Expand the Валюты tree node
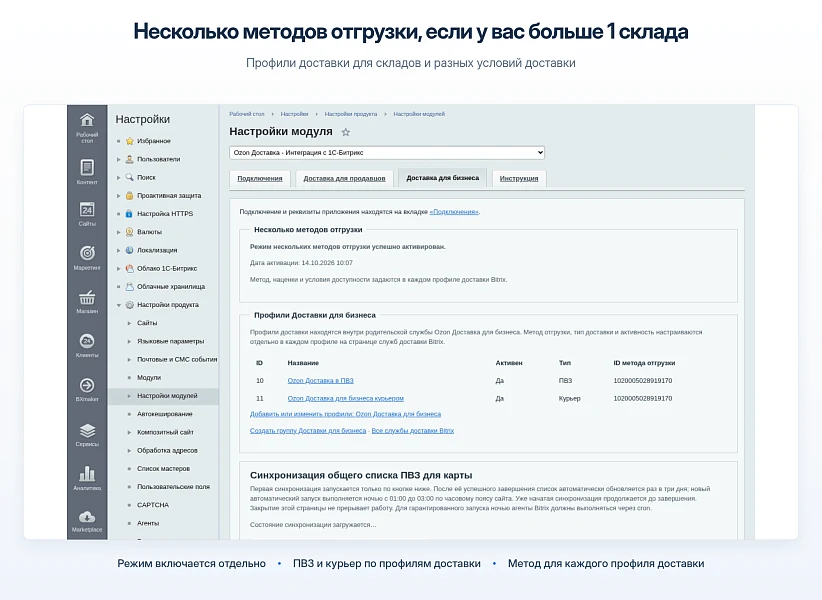 tap(118, 232)
